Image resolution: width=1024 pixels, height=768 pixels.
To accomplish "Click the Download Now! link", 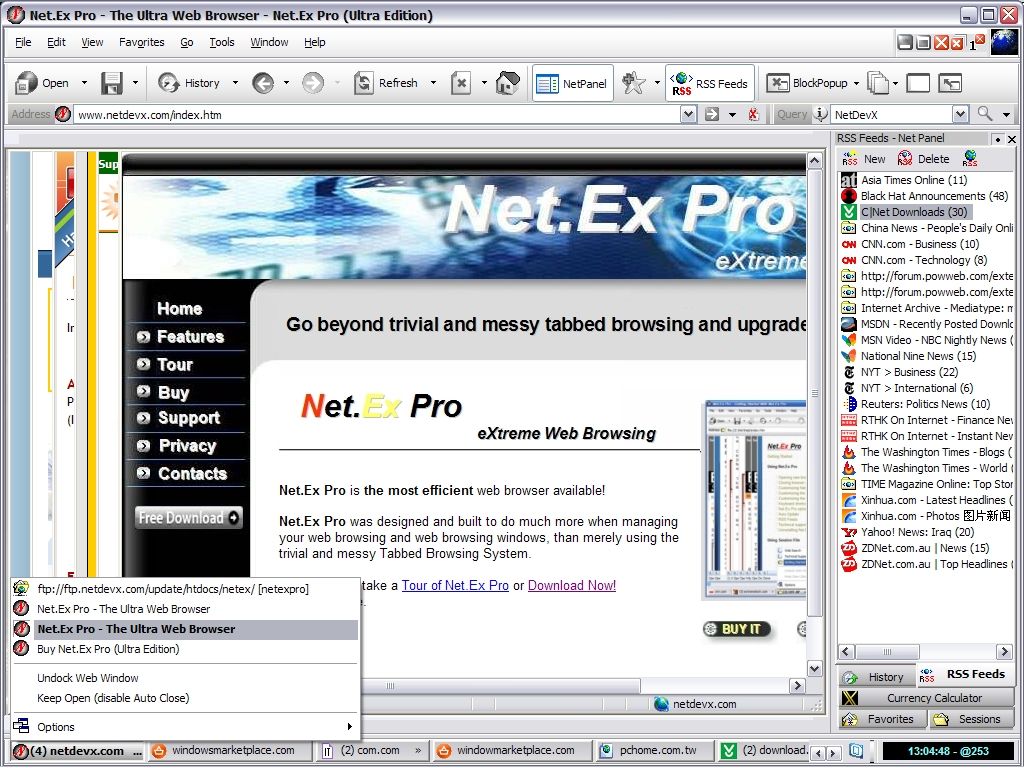I will tap(571, 585).
